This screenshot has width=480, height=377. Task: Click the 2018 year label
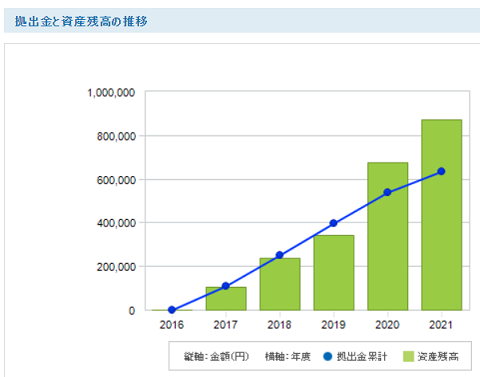[279, 325]
